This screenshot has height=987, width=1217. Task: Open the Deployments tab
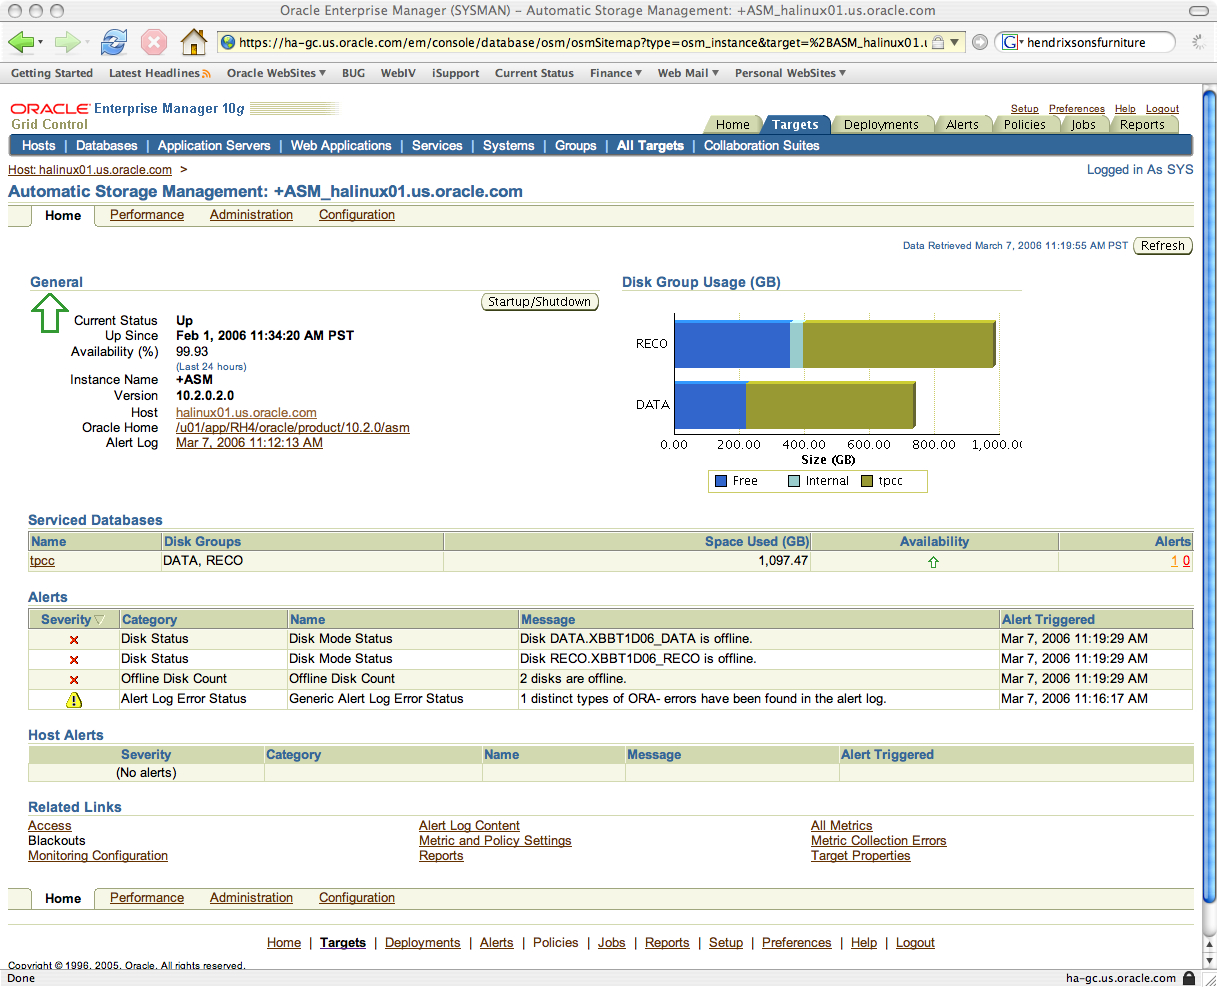click(880, 125)
